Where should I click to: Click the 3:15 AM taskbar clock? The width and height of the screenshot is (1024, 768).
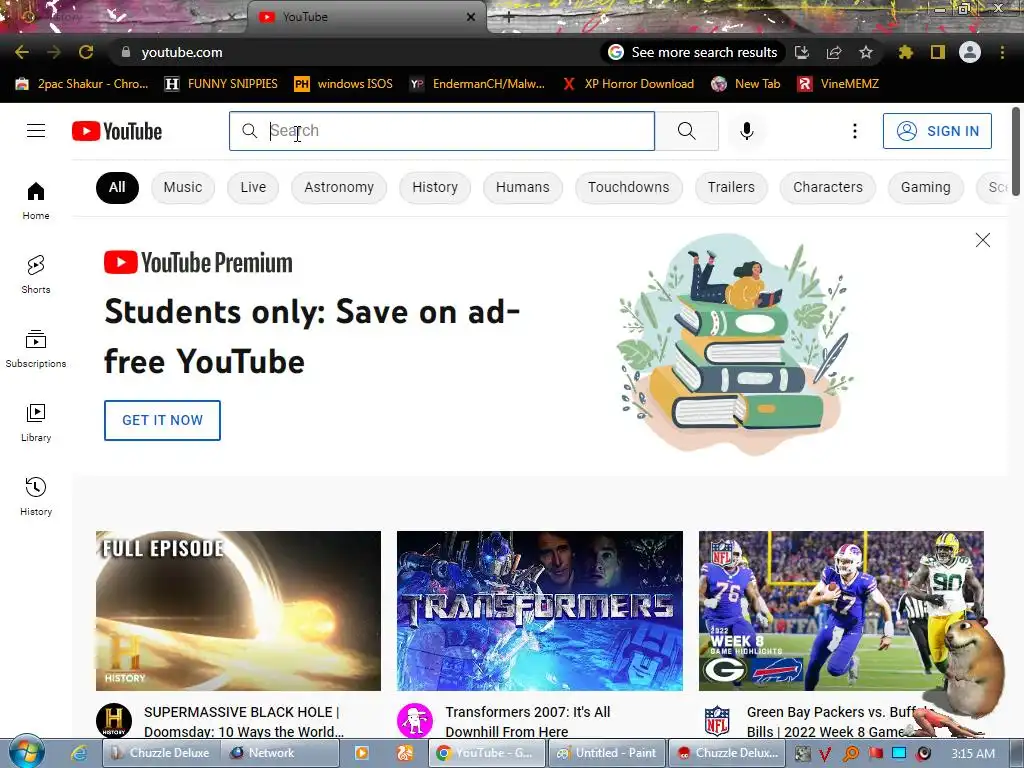pos(972,753)
